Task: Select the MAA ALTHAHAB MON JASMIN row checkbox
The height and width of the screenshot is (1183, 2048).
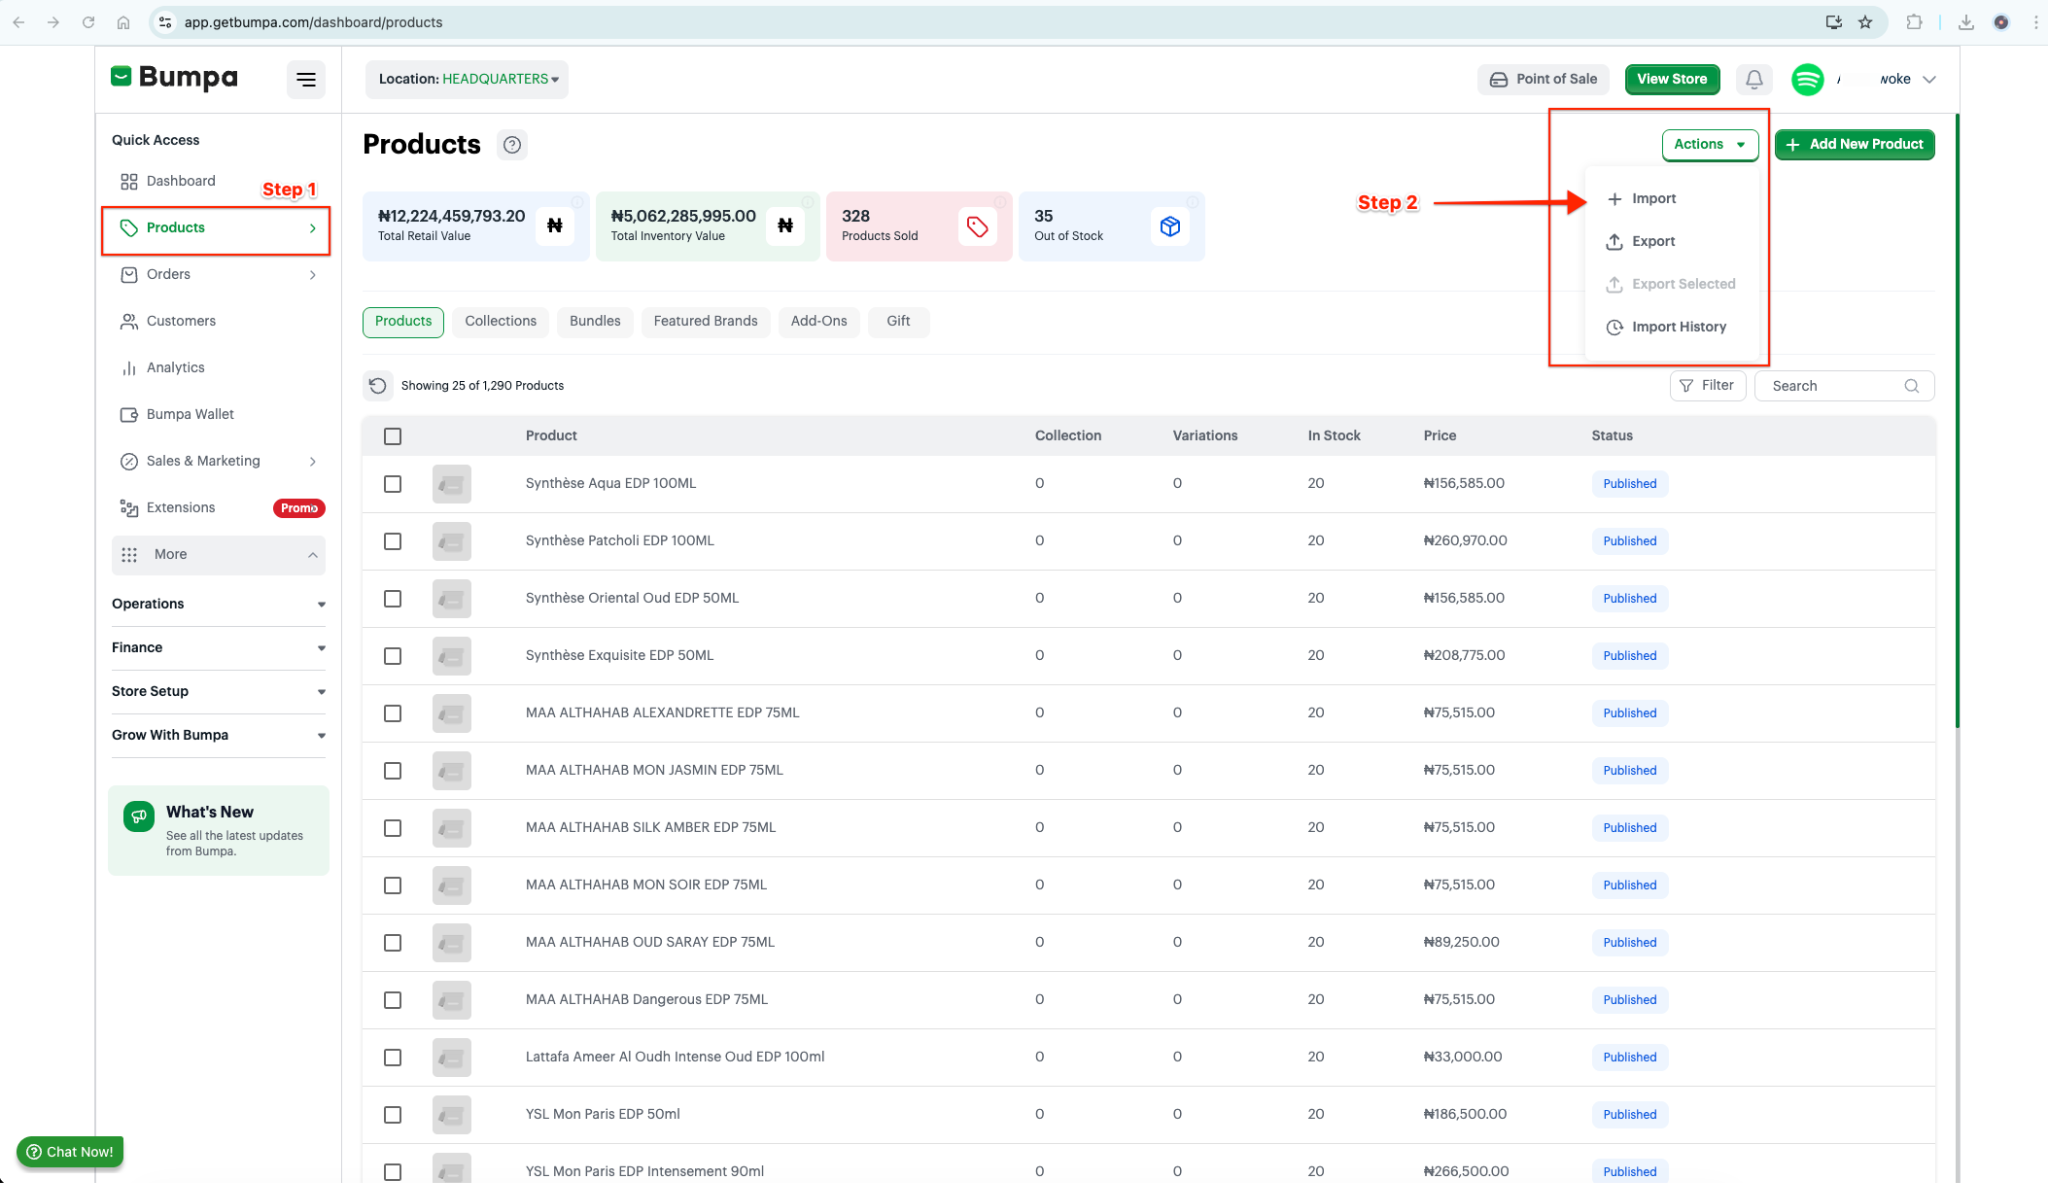Action: tap(393, 771)
